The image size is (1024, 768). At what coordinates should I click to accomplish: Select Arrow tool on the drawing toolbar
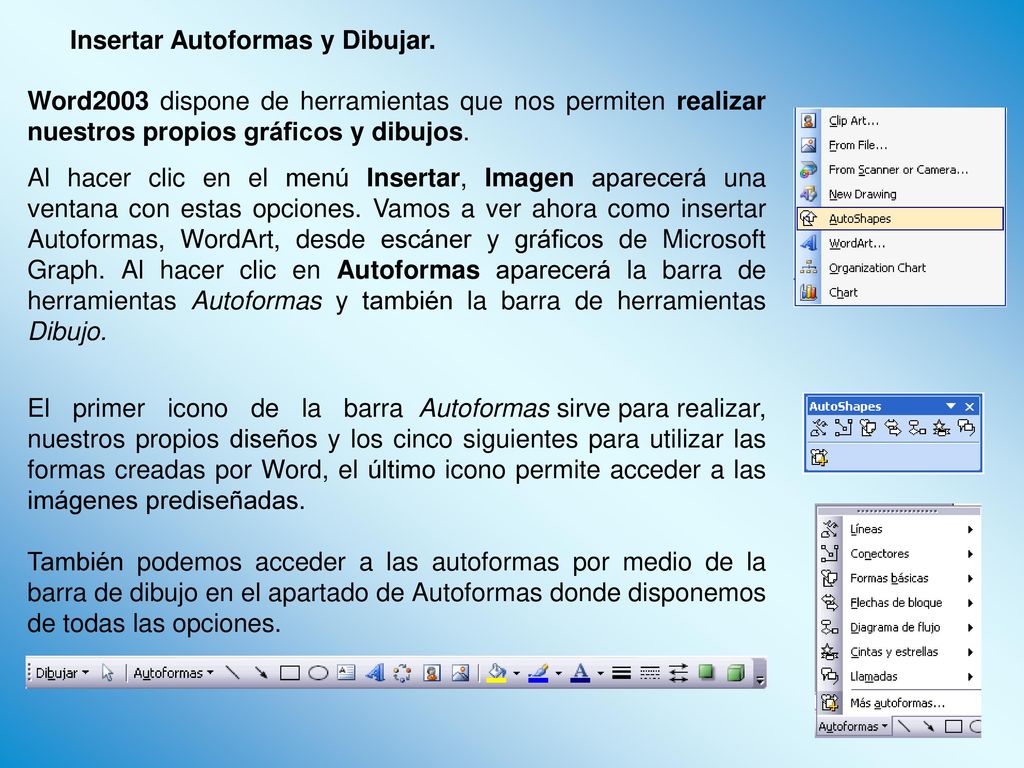click(x=261, y=673)
